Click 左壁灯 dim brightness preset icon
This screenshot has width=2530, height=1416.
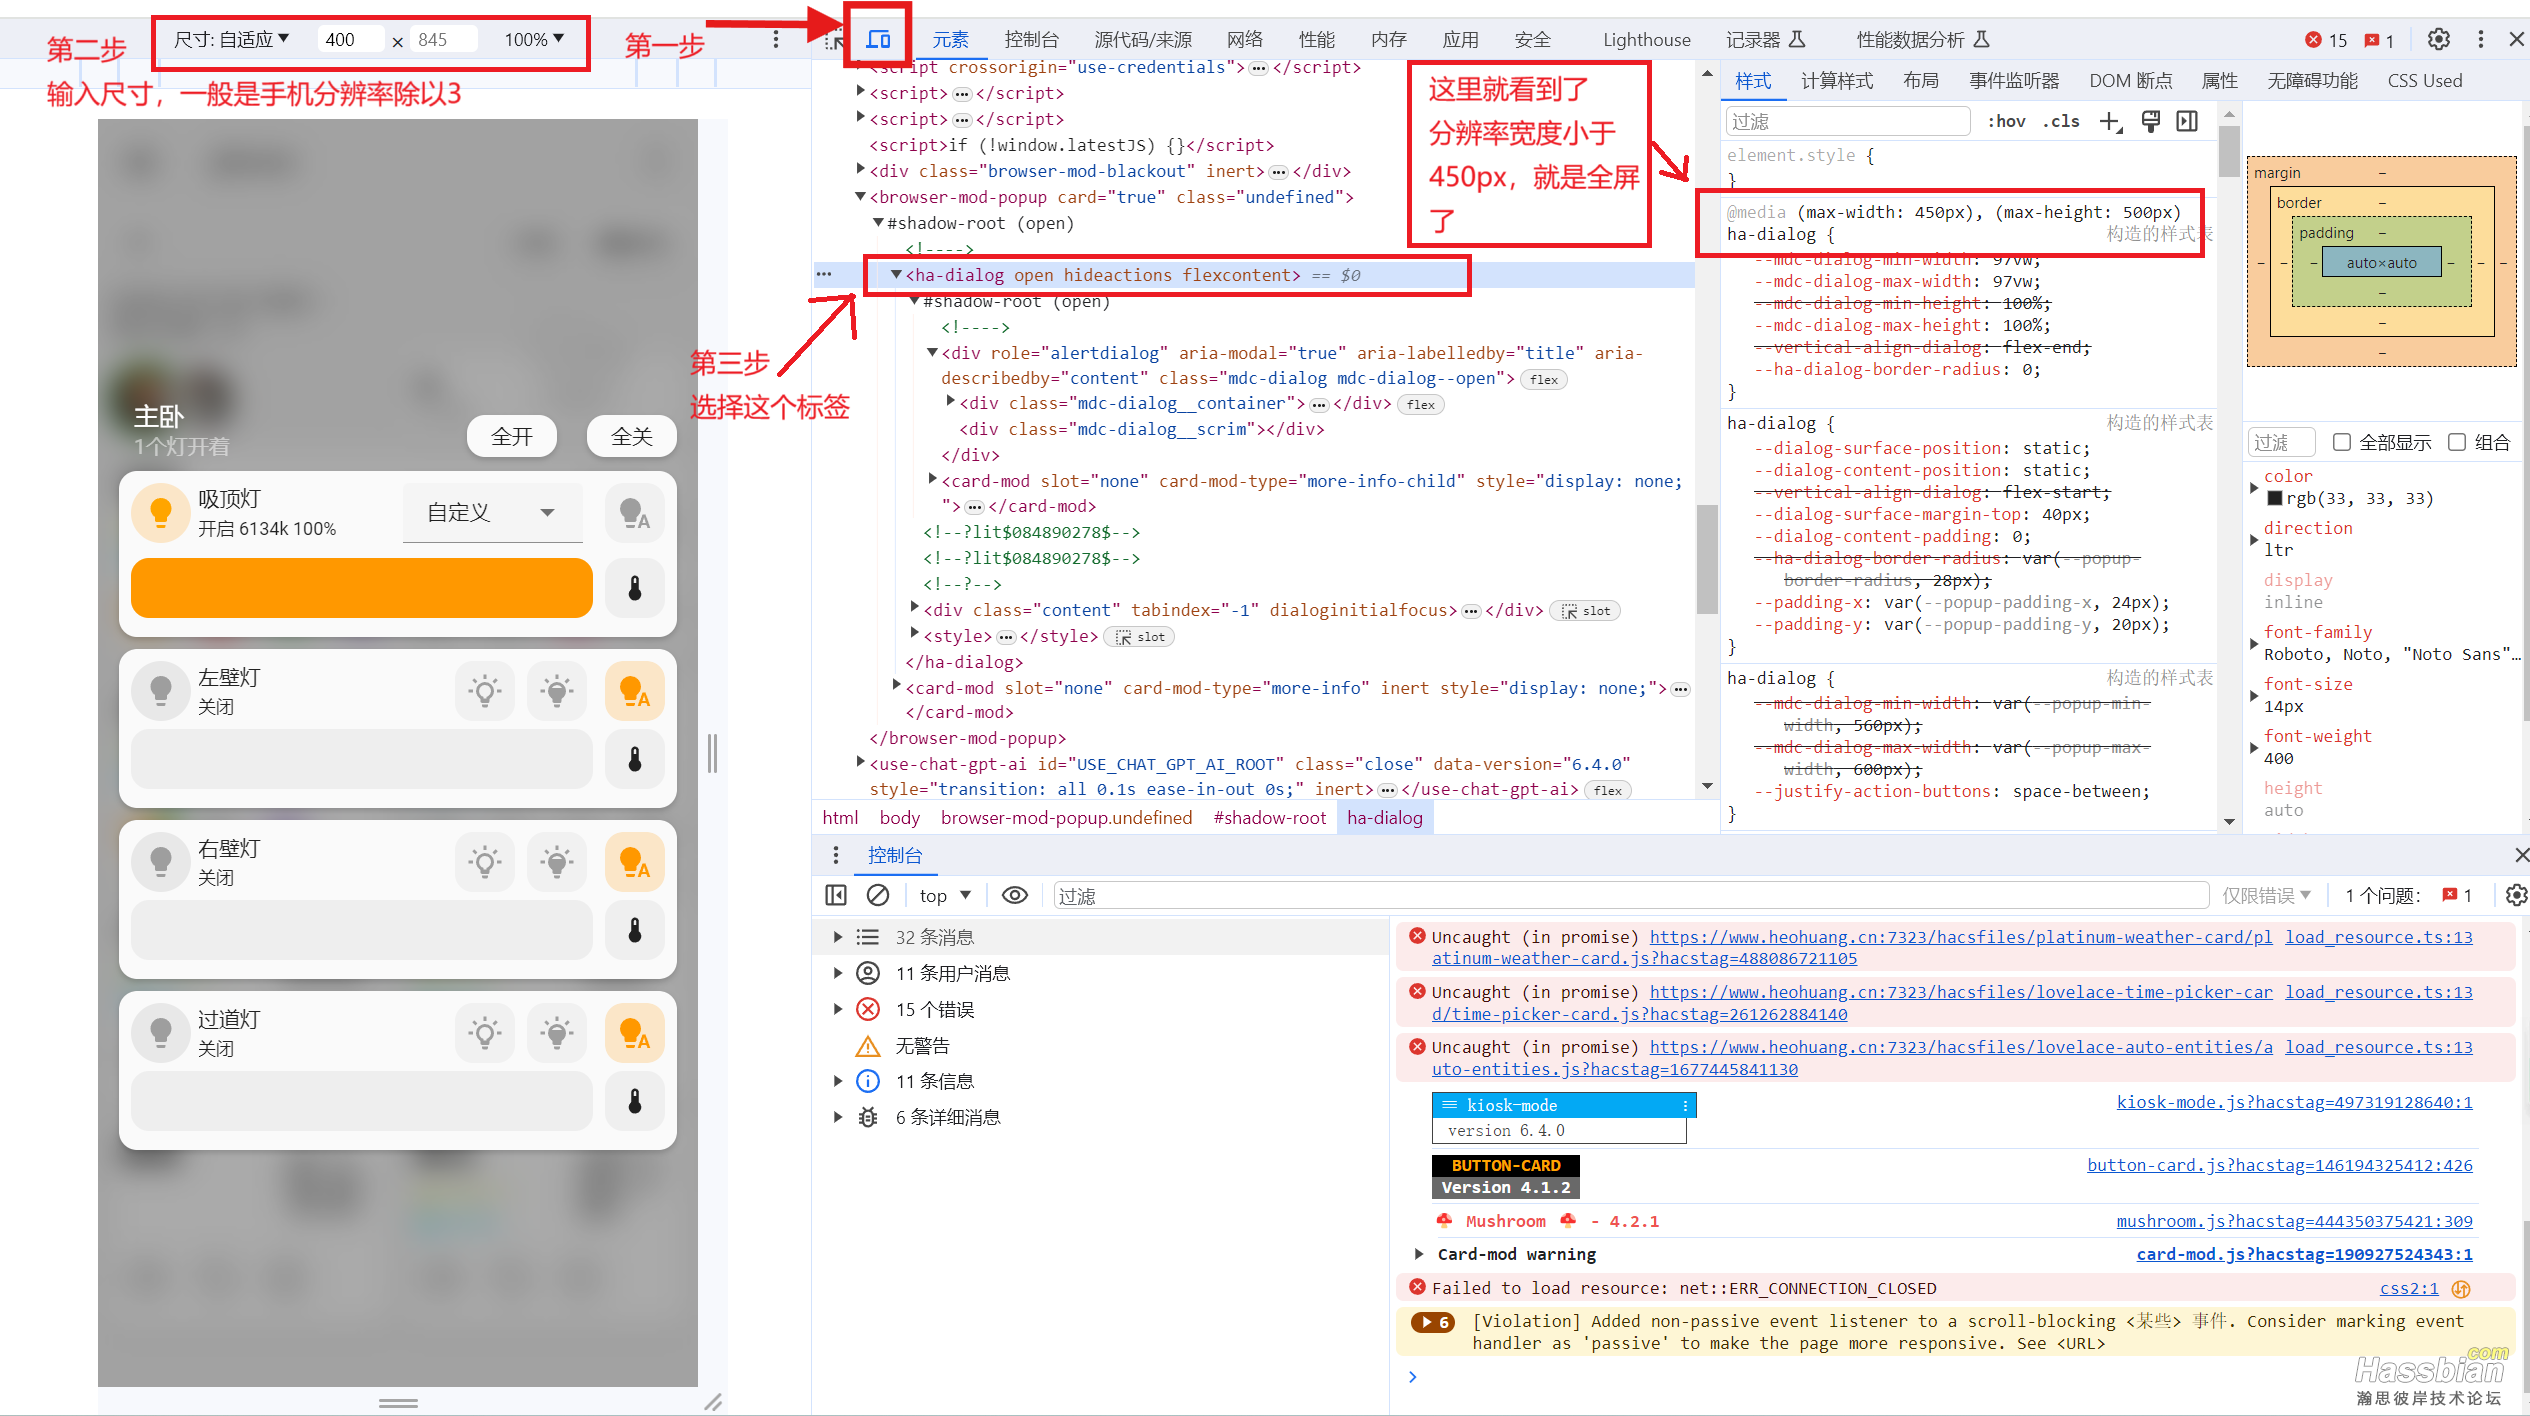(x=485, y=691)
